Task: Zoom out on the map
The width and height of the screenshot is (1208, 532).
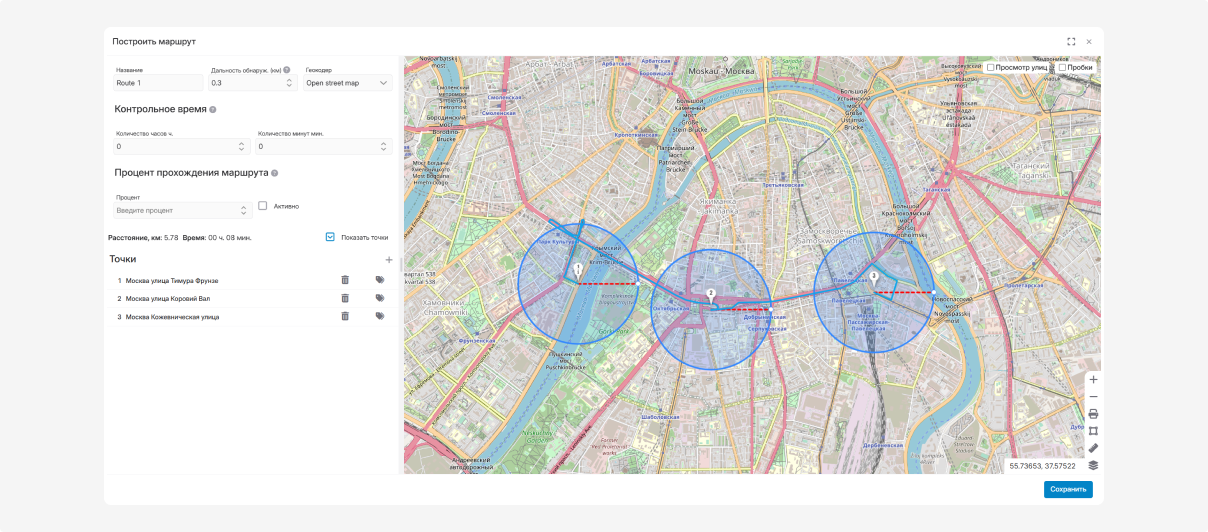Action: [x=1093, y=397]
